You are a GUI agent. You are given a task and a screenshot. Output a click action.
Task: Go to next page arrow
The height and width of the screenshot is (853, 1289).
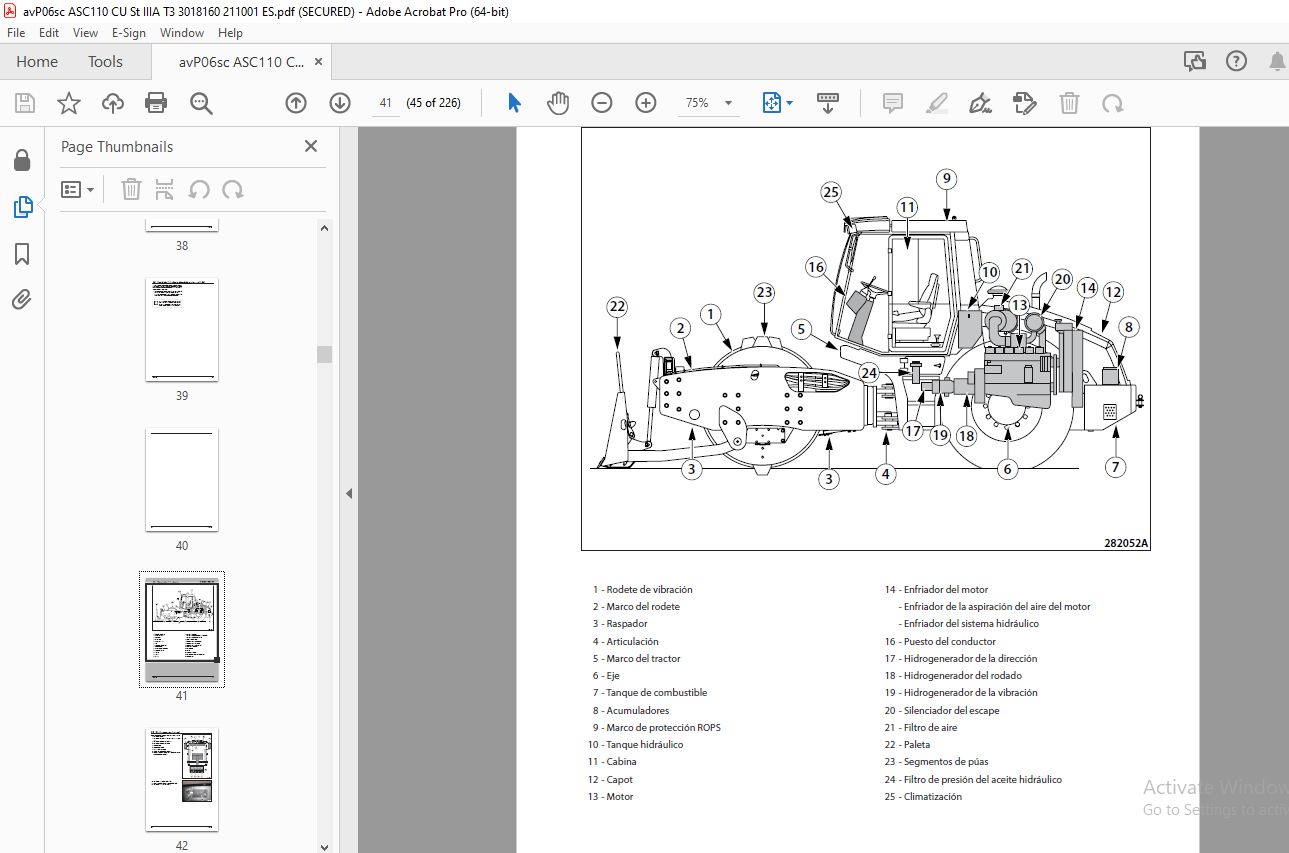pyautogui.click(x=340, y=103)
